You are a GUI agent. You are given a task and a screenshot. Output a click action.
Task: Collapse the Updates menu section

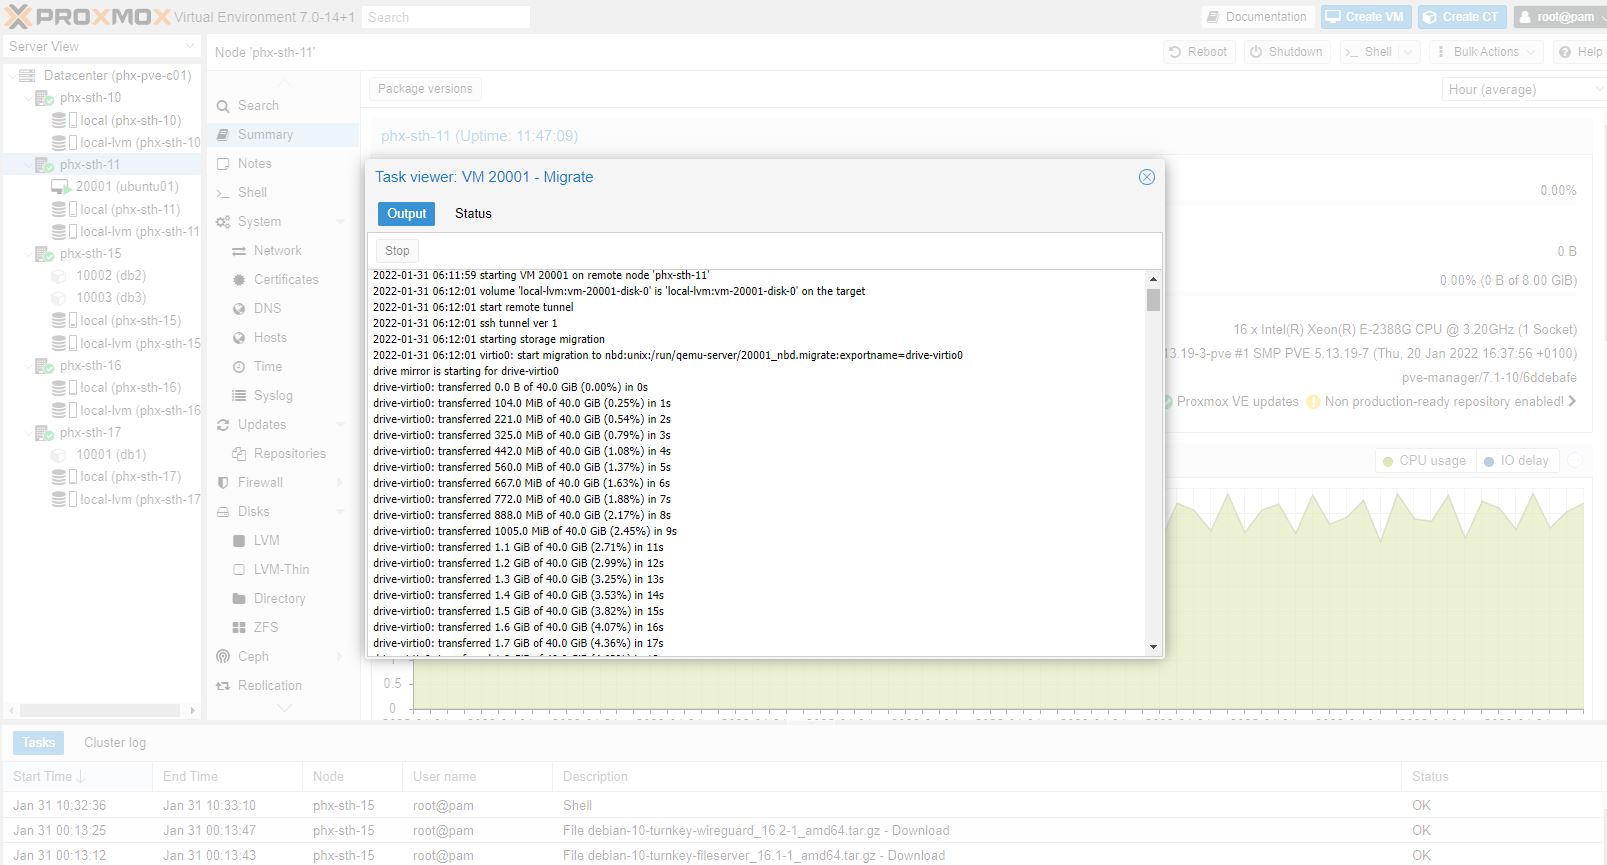click(x=340, y=425)
